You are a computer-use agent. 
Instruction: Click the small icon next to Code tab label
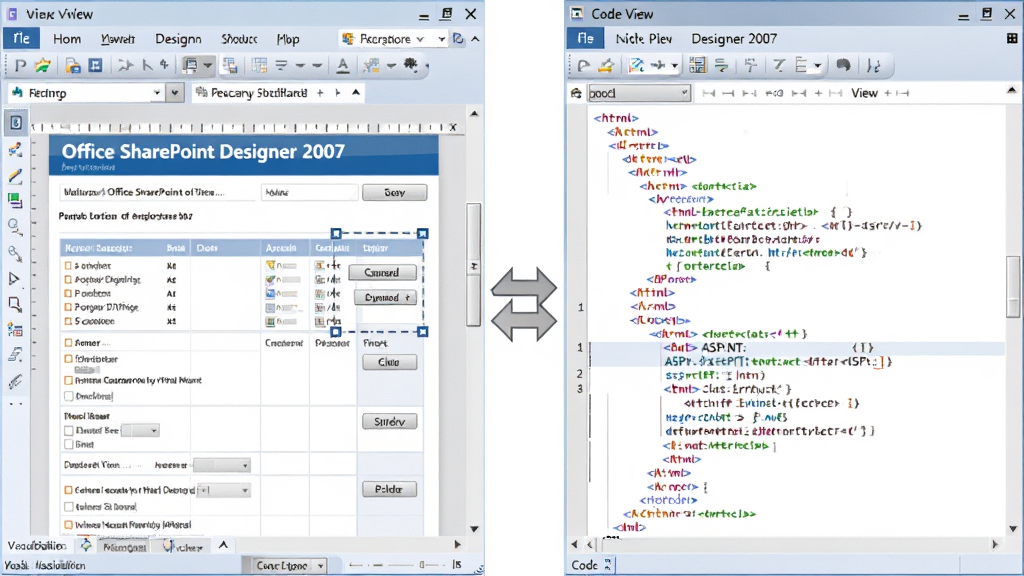pyautogui.click(x=607, y=565)
